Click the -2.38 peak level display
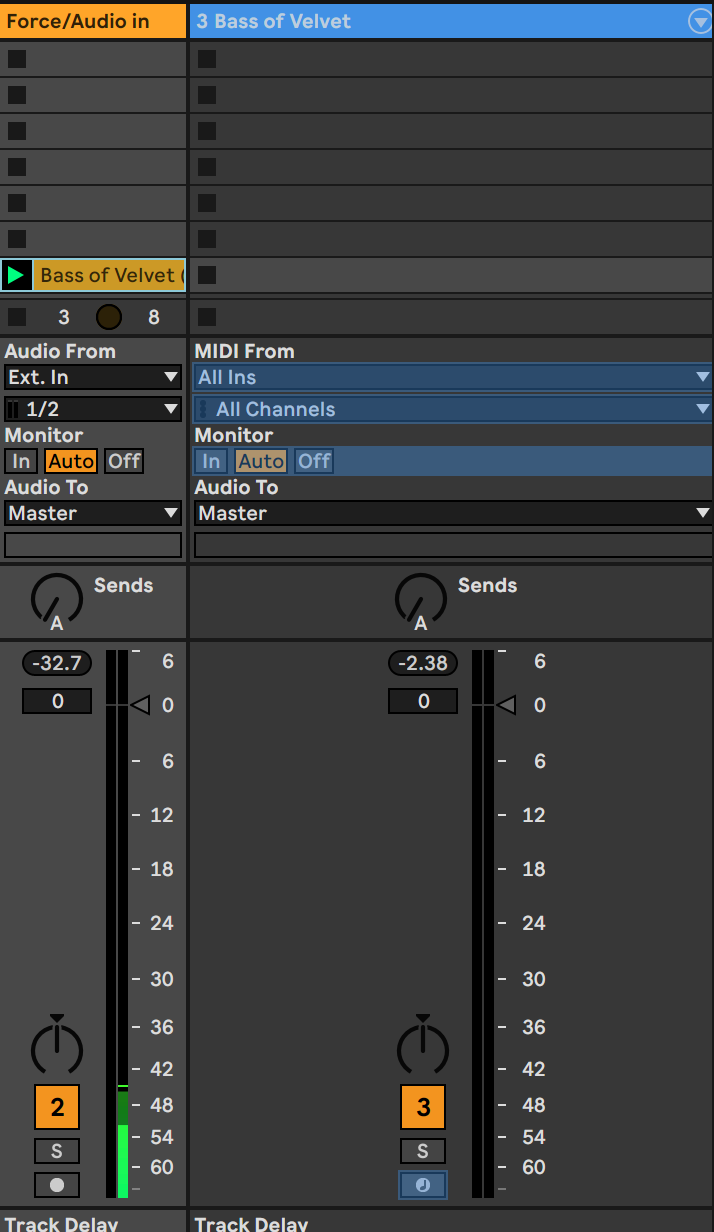 click(423, 663)
